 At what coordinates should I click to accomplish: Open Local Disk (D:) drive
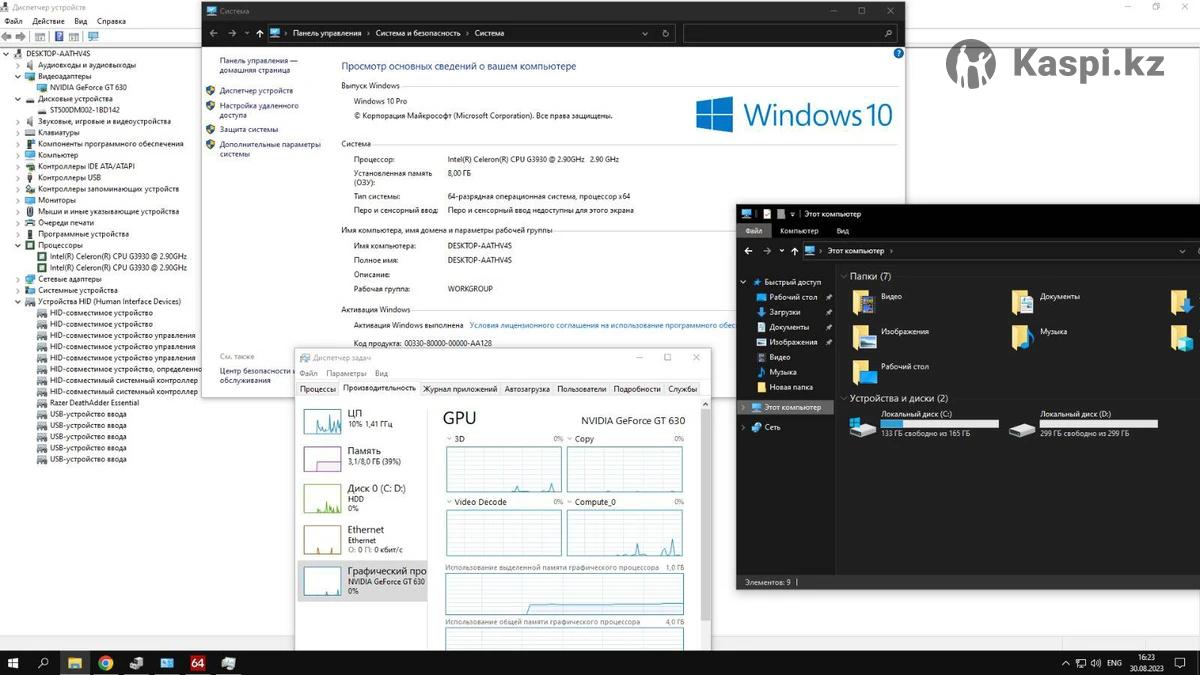click(1083, 425)
